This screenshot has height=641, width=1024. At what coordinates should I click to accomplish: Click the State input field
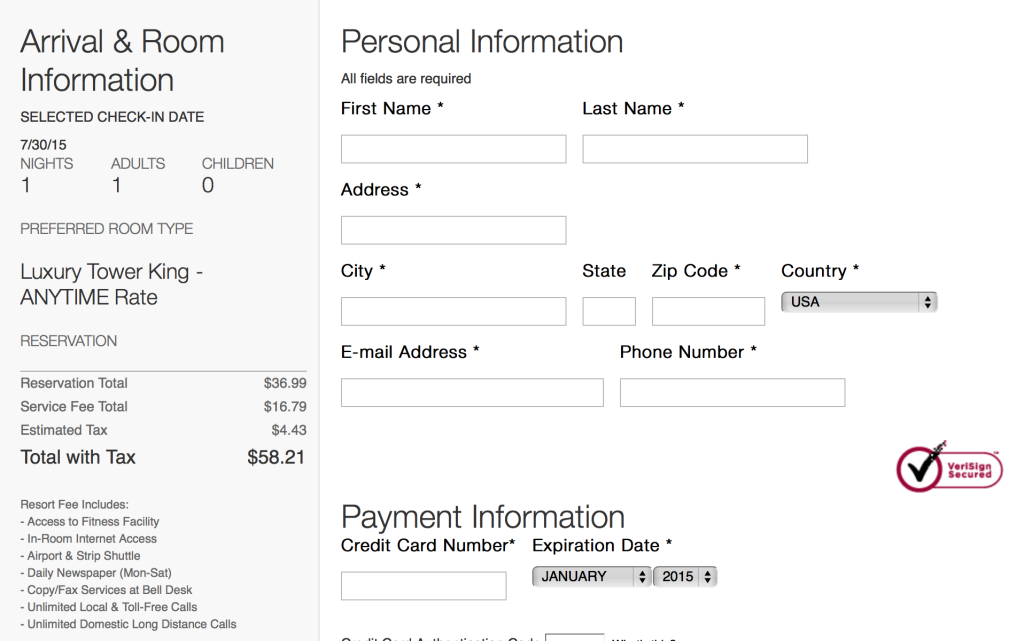(608, 311)
